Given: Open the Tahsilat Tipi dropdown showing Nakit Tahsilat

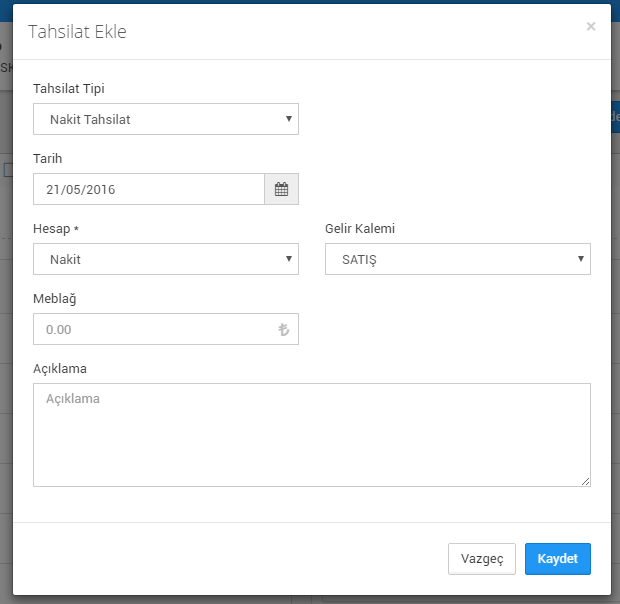Looking at the screenshot, I should point(166,119).
